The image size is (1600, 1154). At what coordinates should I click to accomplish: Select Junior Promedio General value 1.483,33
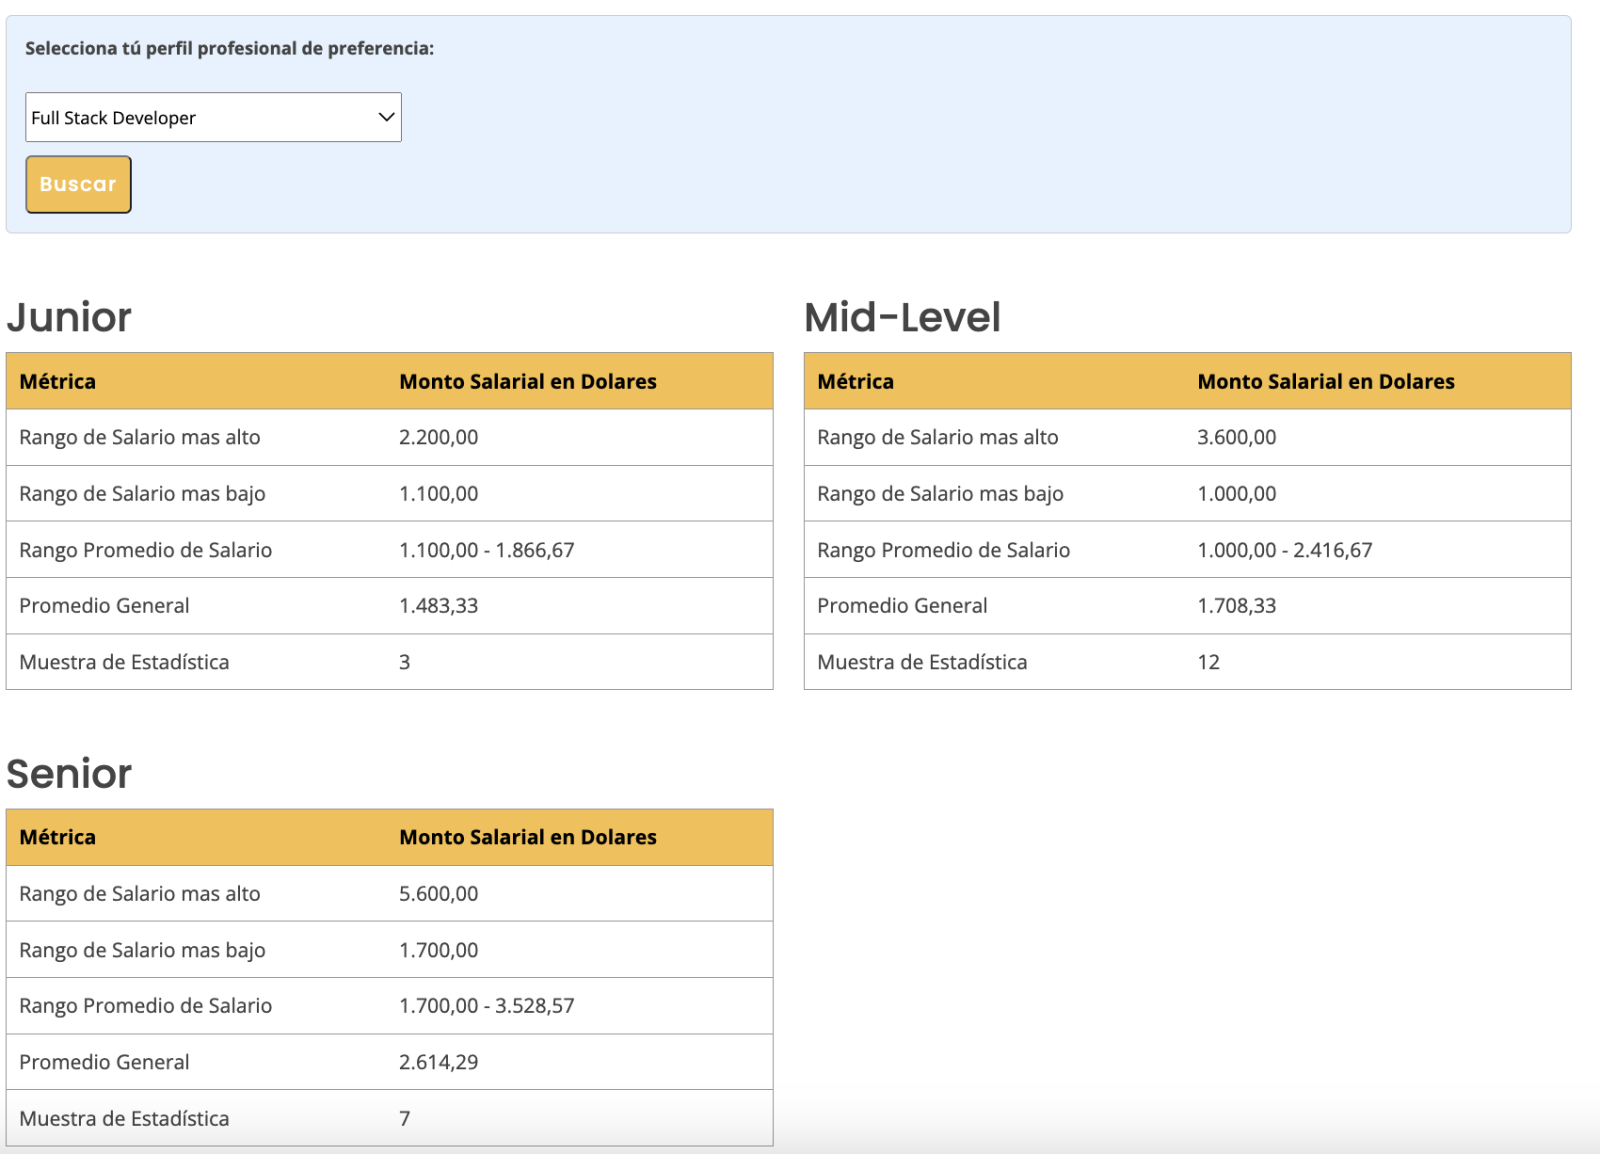coord(439,606)
